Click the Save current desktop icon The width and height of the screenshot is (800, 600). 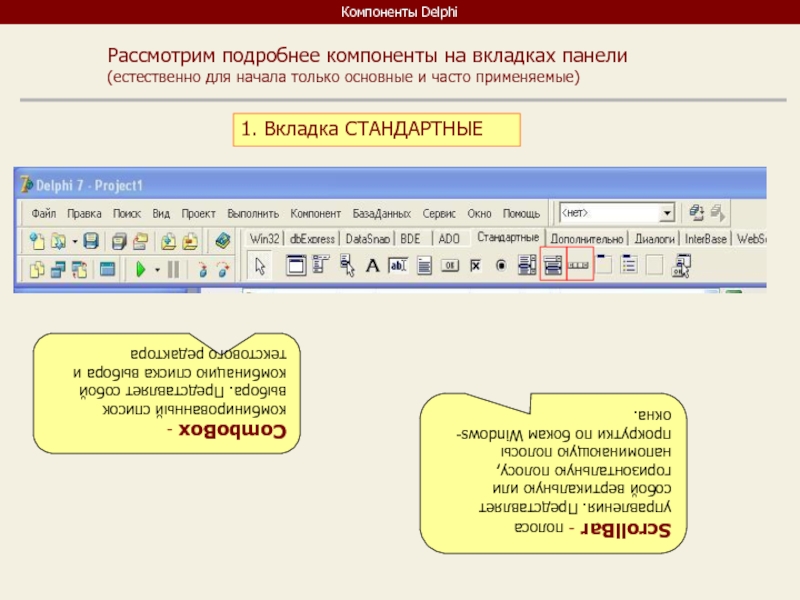click(696, 212)
